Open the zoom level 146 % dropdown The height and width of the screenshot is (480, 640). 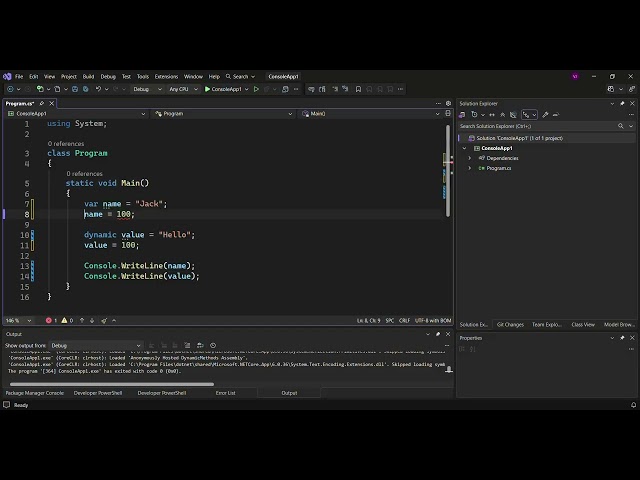[x=18, y=320]
